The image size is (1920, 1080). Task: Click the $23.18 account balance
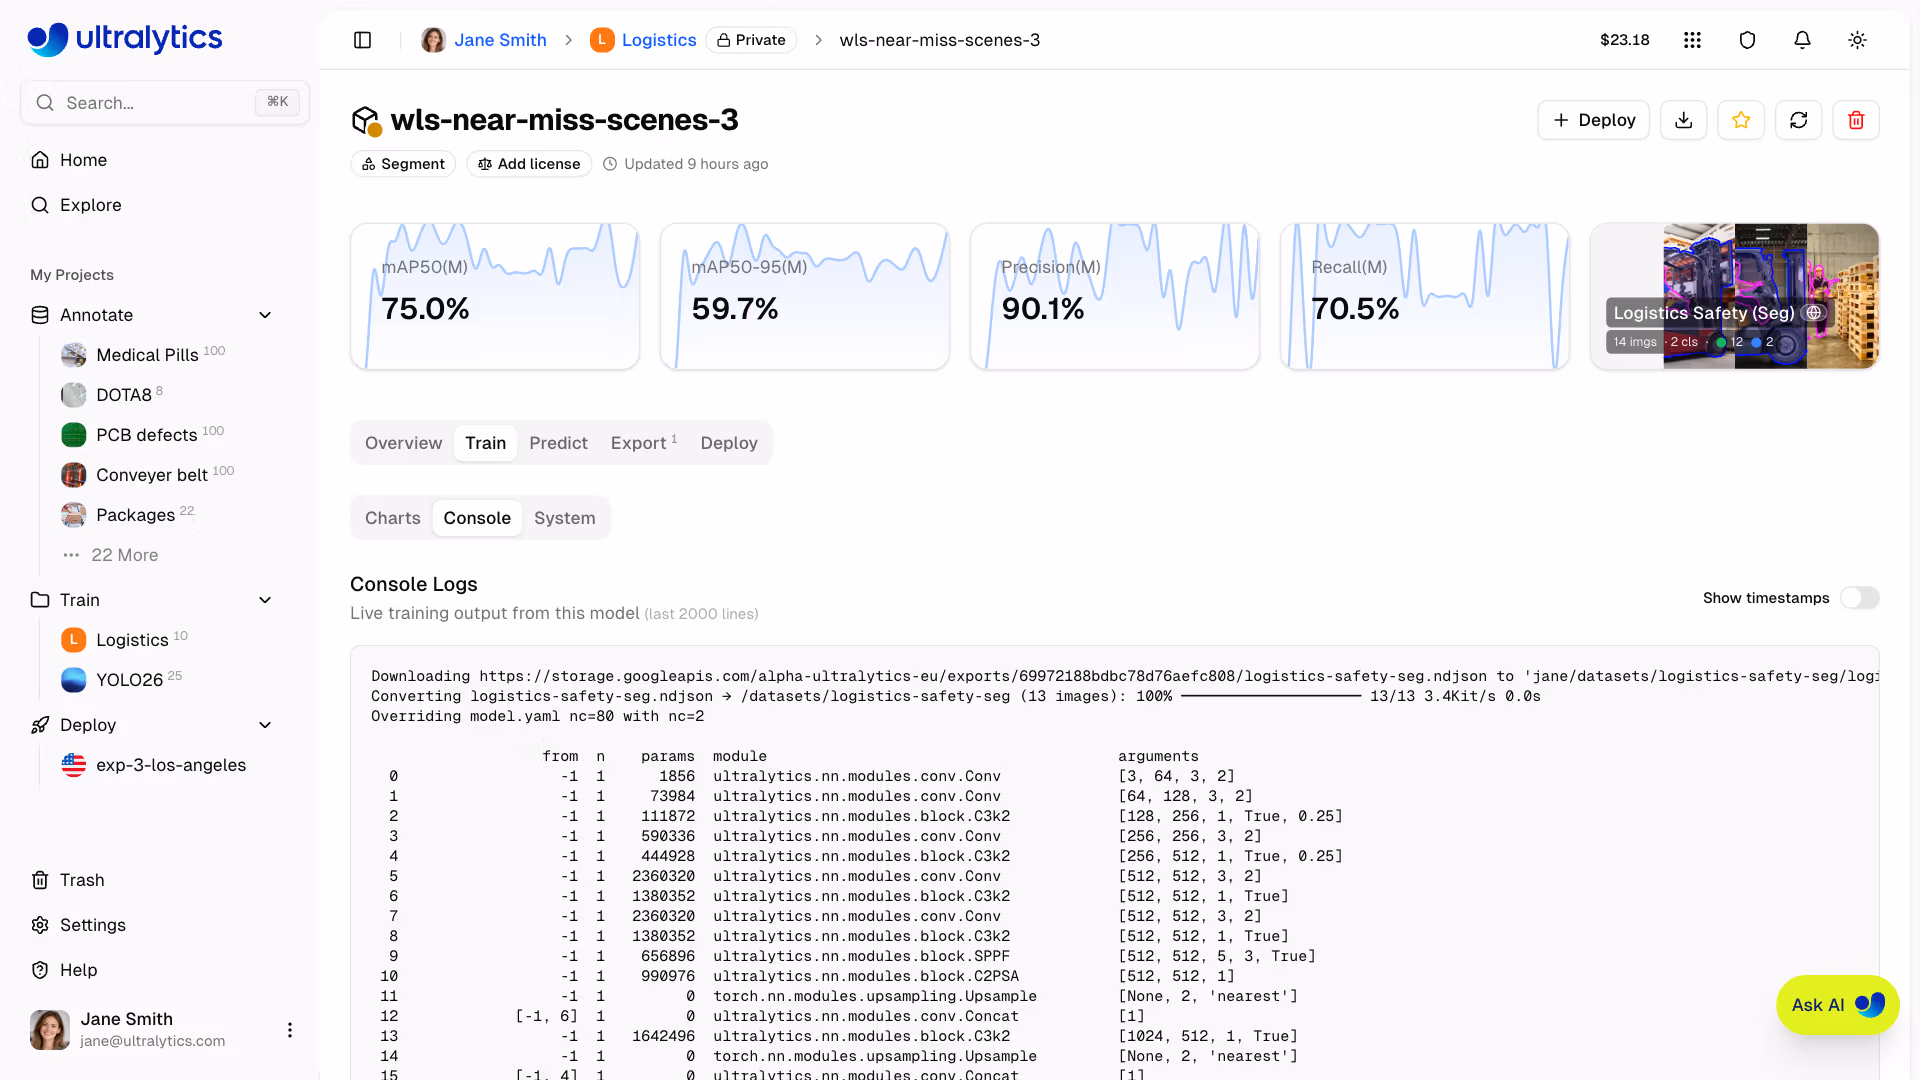[1624, 40]
